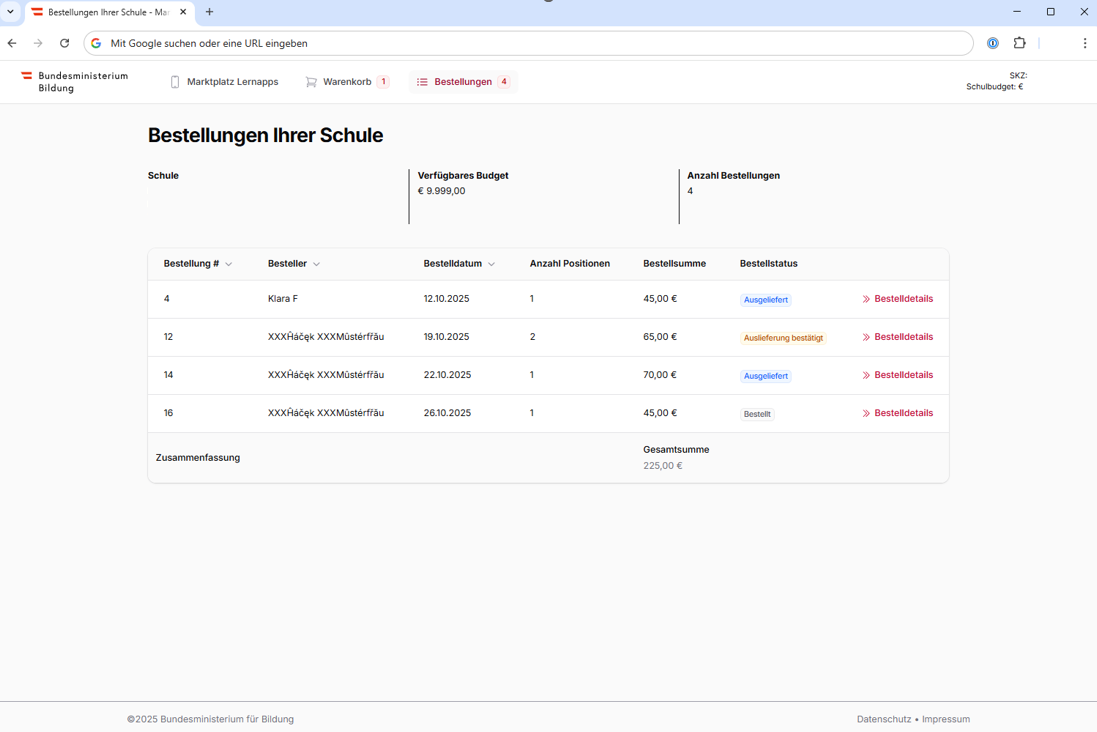Click the available budget € 9.999,00
The height and width of the screenshot is (732, 1097).
coord(441,191)
